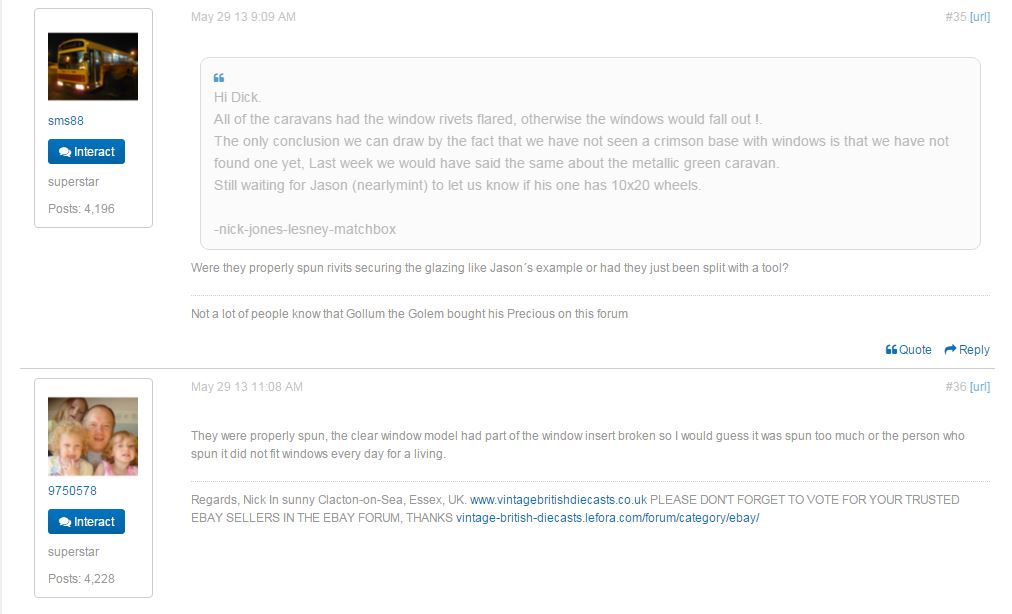Click the quotation mark icon in quoted block
Screen dimensions: 1012x614
[x=219, y=78]
